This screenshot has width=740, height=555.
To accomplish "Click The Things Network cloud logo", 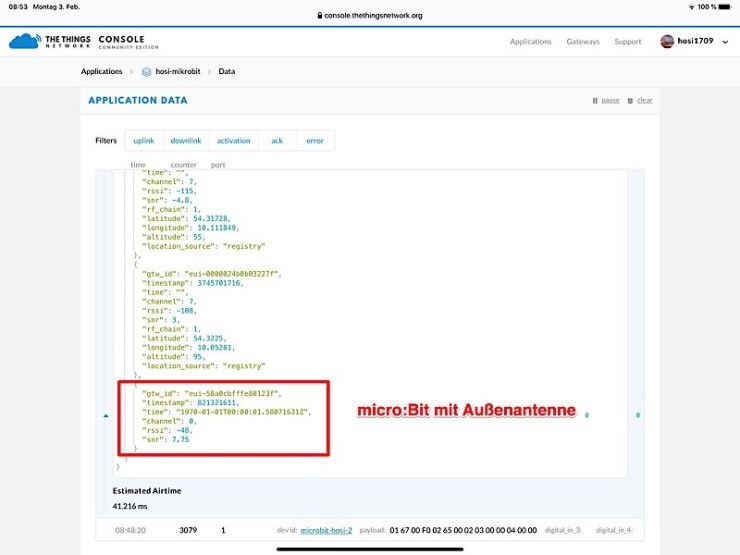I will 24,41.
